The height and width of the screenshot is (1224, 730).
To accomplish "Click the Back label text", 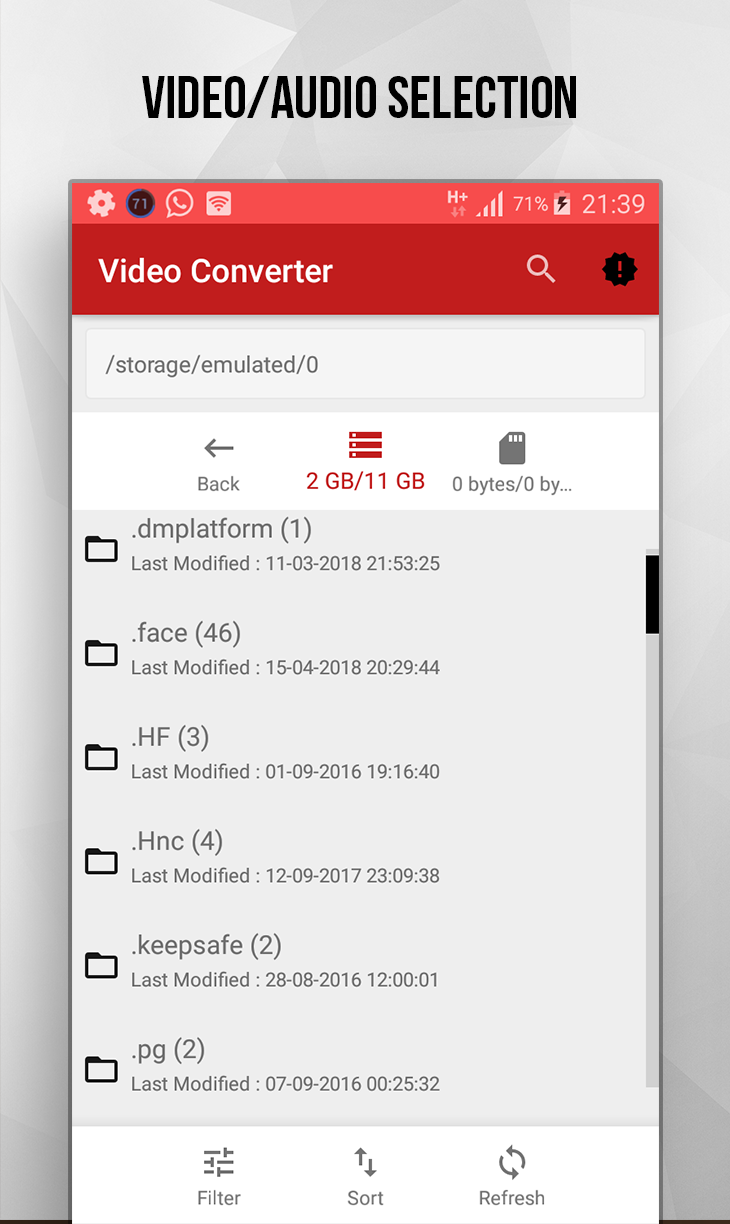I will 218,484.
